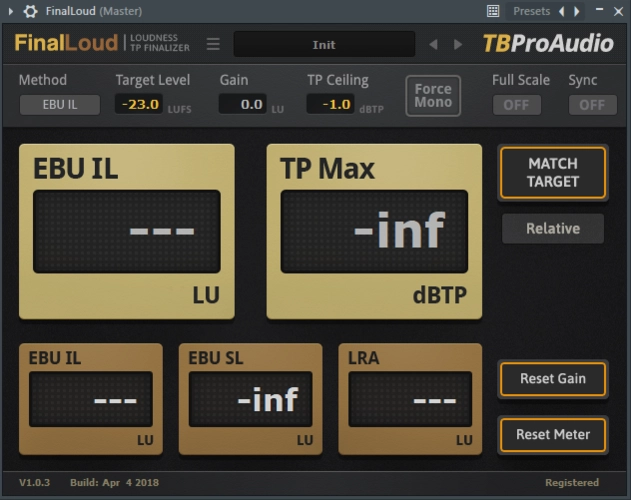Open the Init preset name display

(x=324, y=44)
